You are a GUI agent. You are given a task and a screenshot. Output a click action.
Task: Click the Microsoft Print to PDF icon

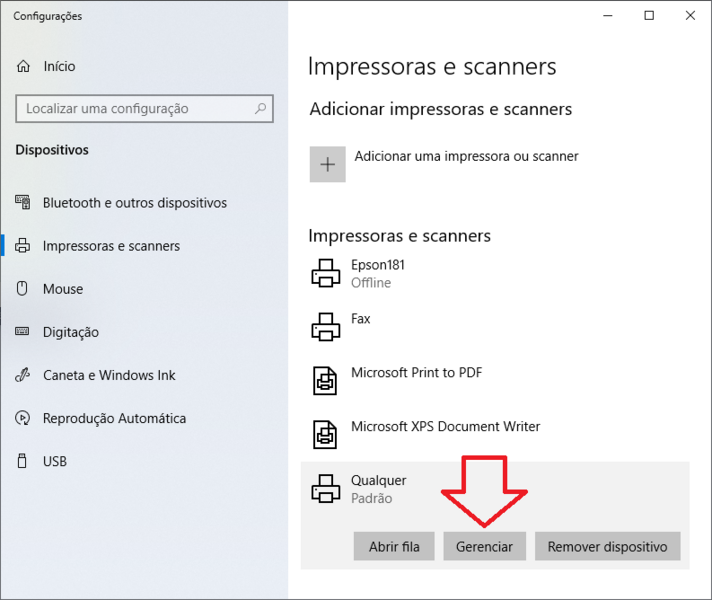[325, 381]
